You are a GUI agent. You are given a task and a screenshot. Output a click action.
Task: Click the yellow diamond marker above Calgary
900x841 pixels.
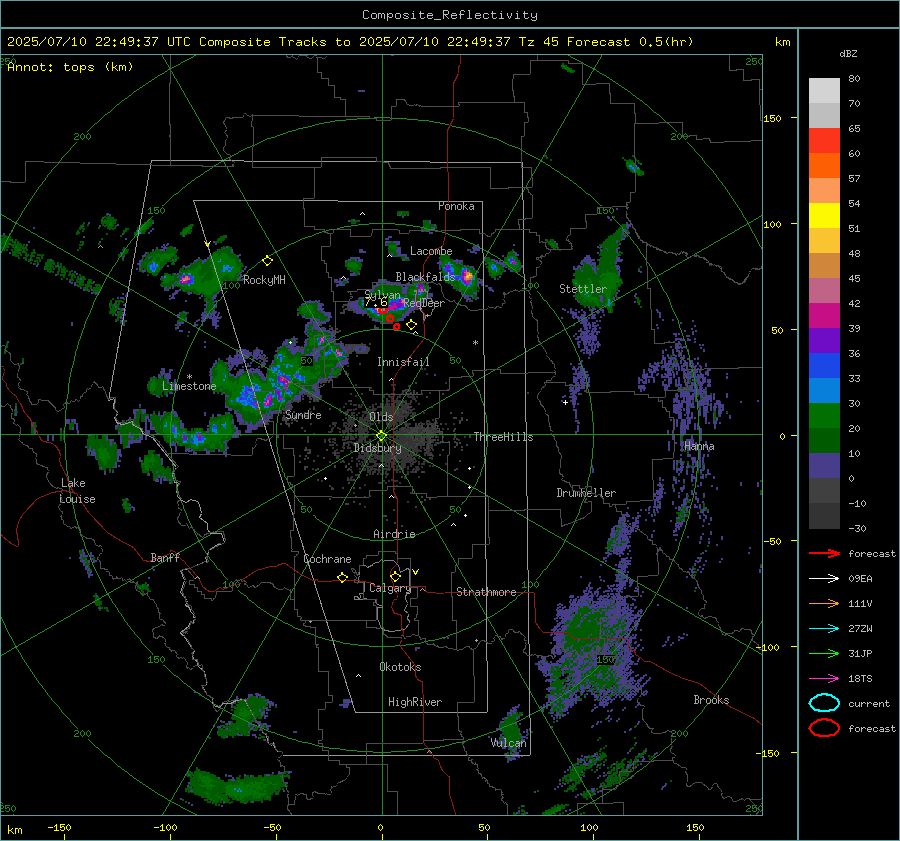395,576
